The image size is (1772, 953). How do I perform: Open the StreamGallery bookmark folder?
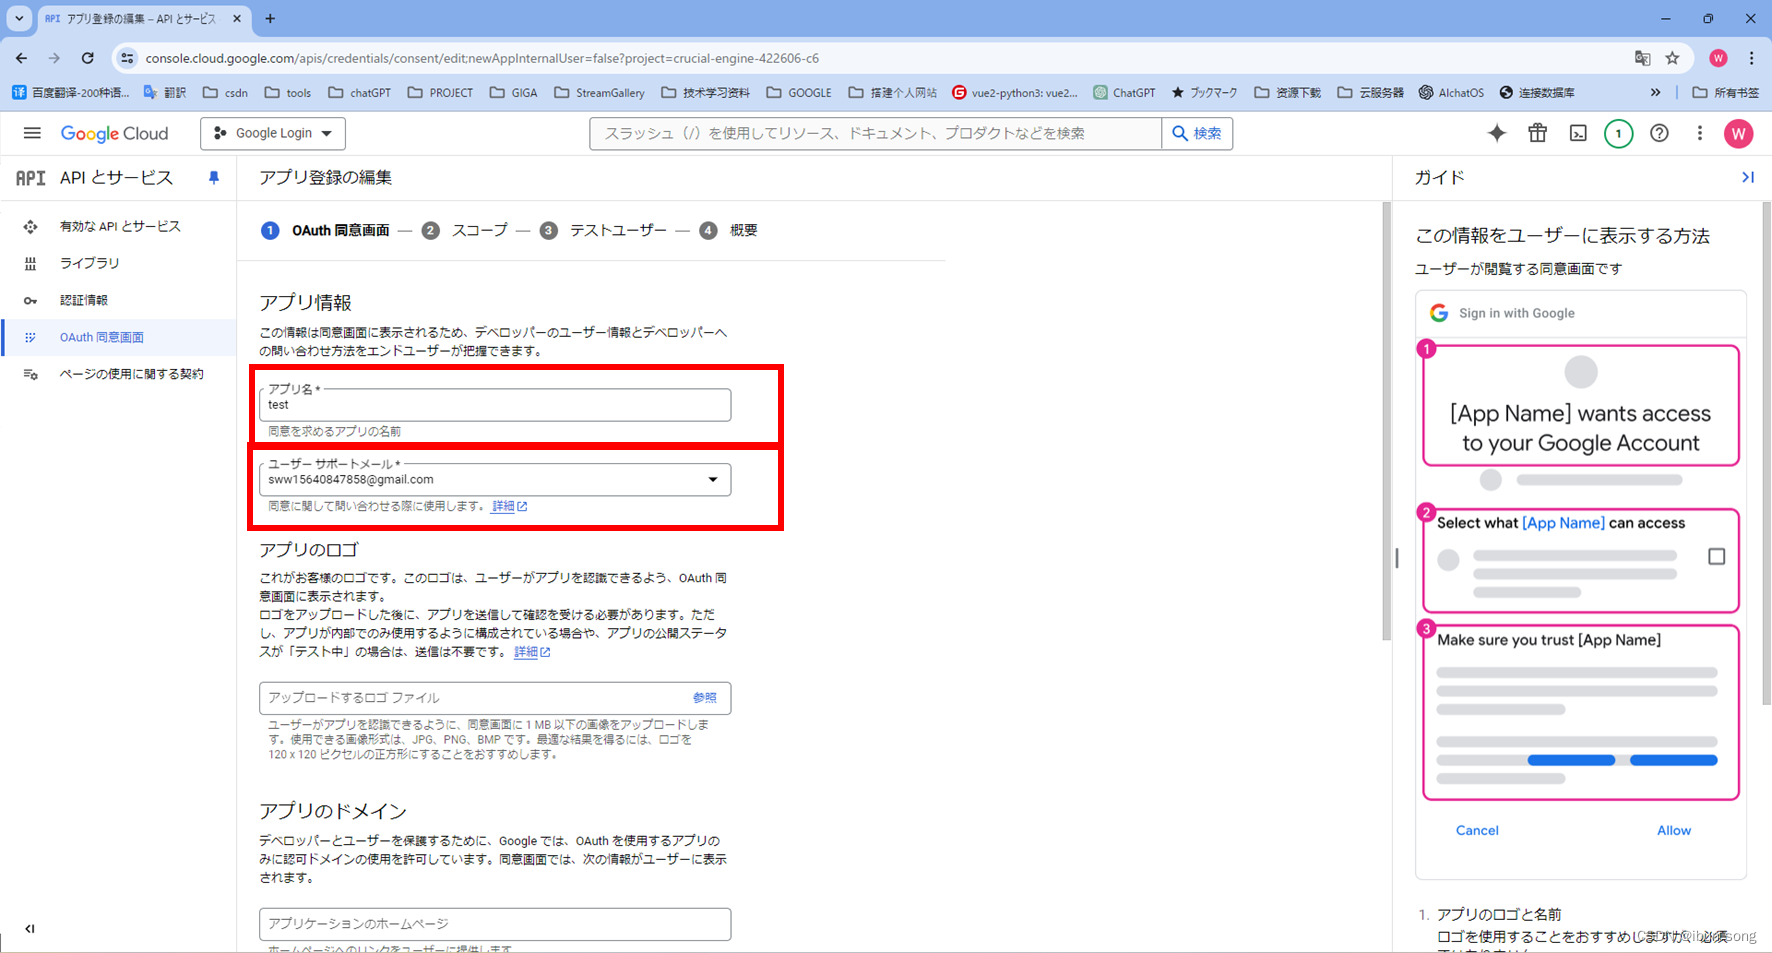click(x=600, y=92)
